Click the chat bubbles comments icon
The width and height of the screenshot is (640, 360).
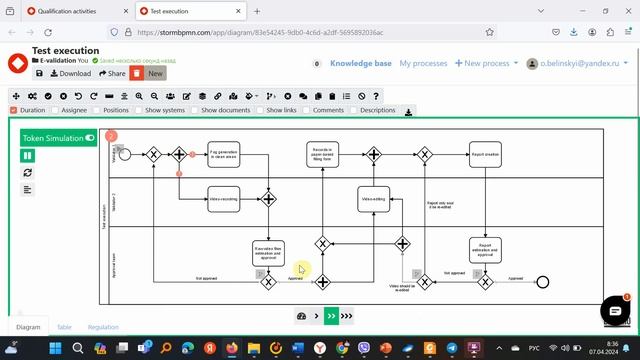coord(303,96)
